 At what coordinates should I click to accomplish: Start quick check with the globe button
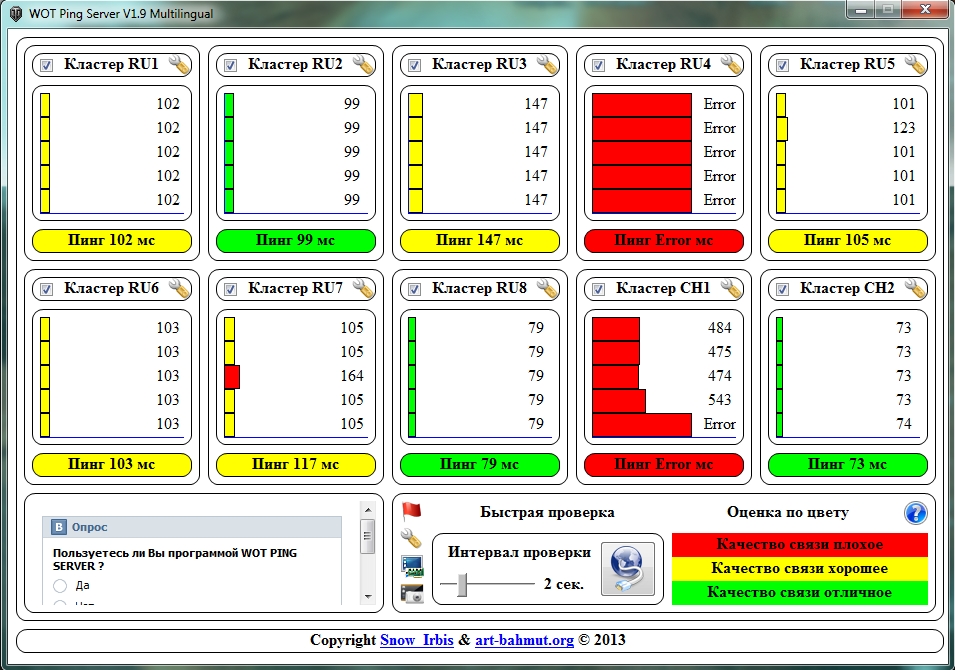coord(627,569)
